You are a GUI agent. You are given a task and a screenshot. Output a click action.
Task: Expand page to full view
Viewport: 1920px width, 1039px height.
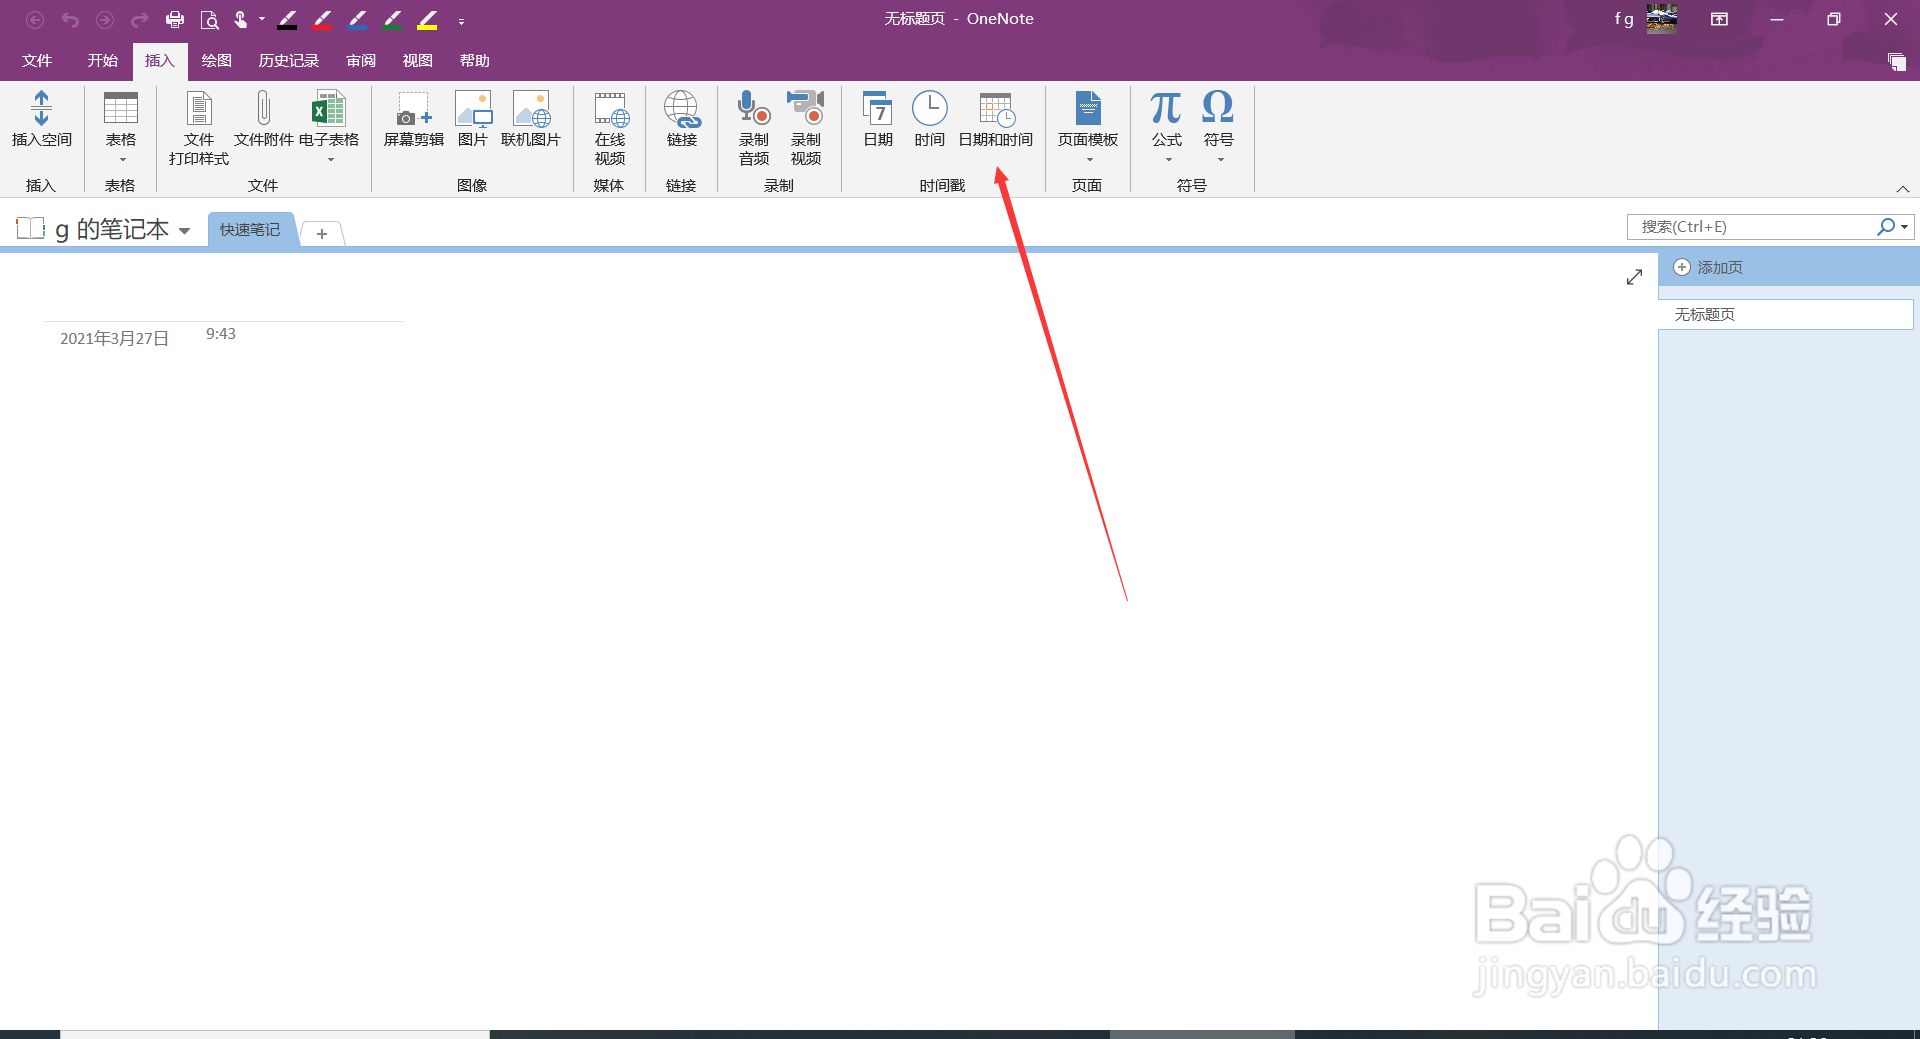tap(1634, 277)
